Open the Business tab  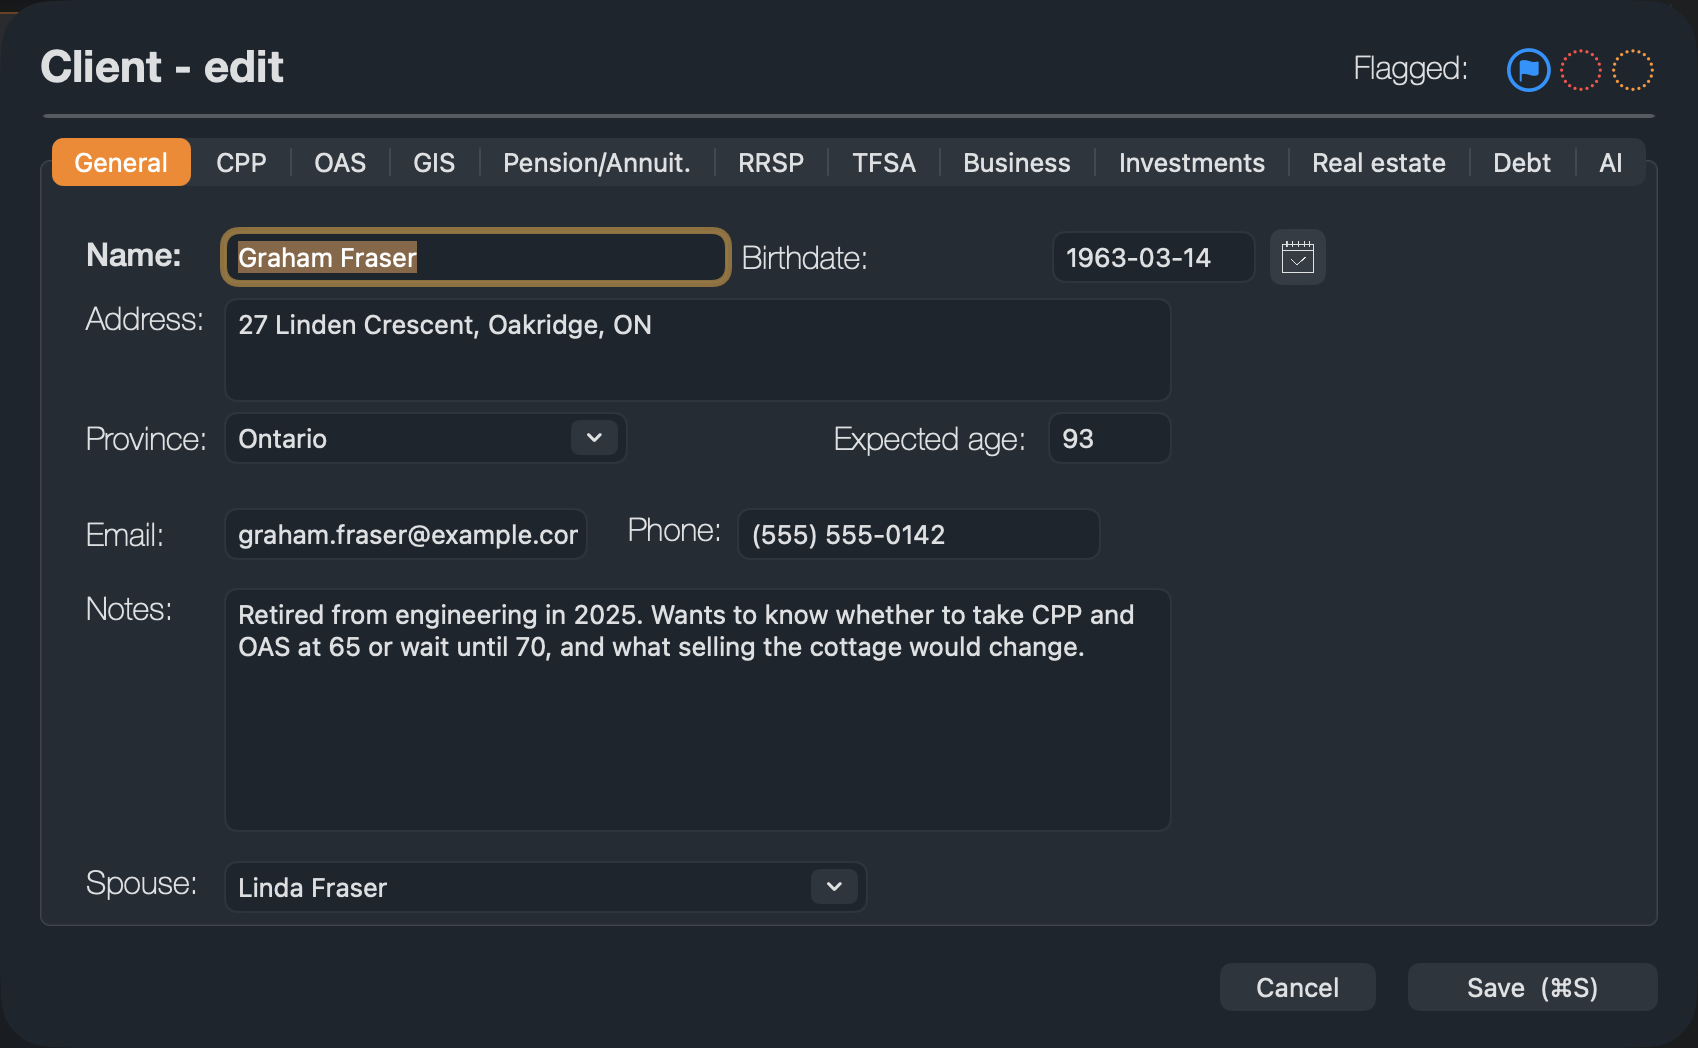(x=1017, y=162)
